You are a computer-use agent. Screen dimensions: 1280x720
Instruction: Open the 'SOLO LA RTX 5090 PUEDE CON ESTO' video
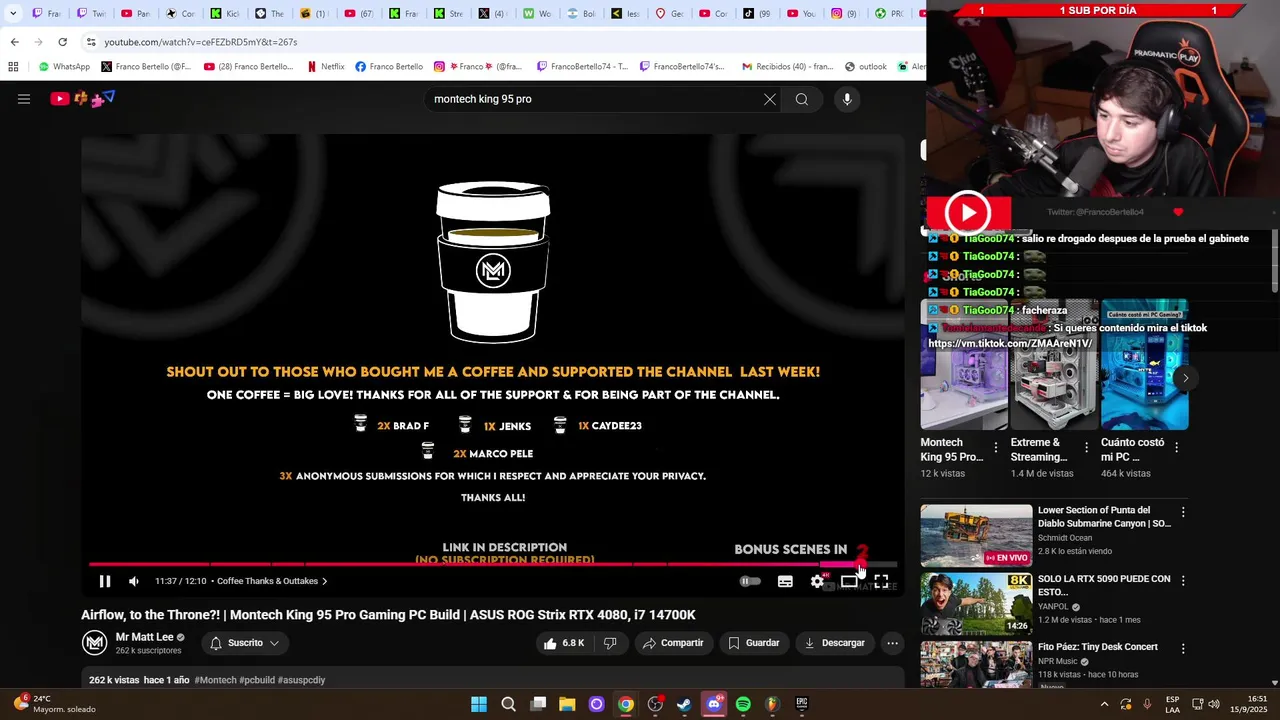click(x=1104, y=585)
